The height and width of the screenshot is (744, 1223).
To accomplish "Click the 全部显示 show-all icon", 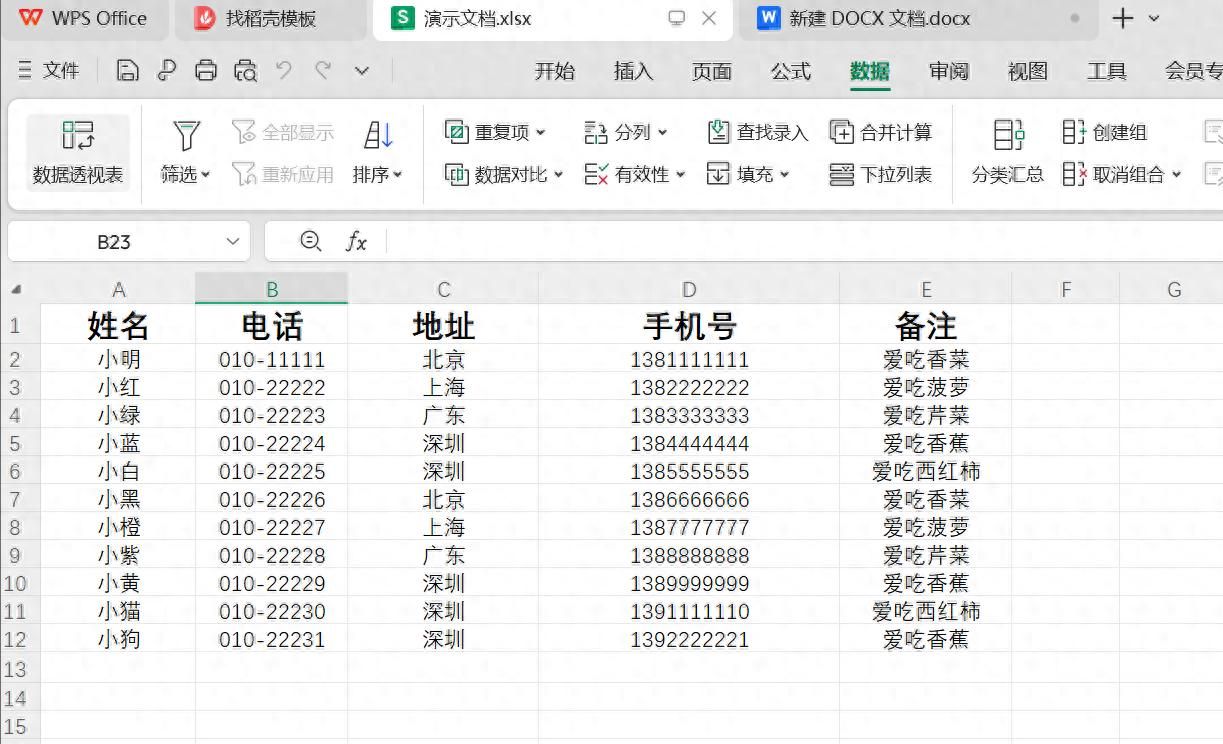I will coord(244,131).
